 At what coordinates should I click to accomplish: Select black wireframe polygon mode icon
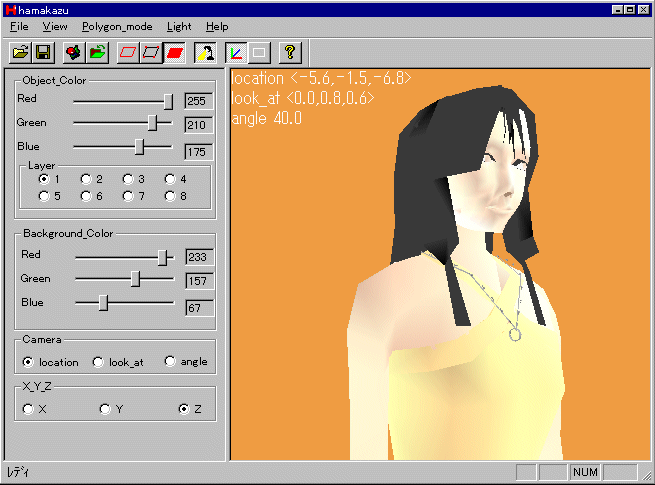[x=151, y=53]
